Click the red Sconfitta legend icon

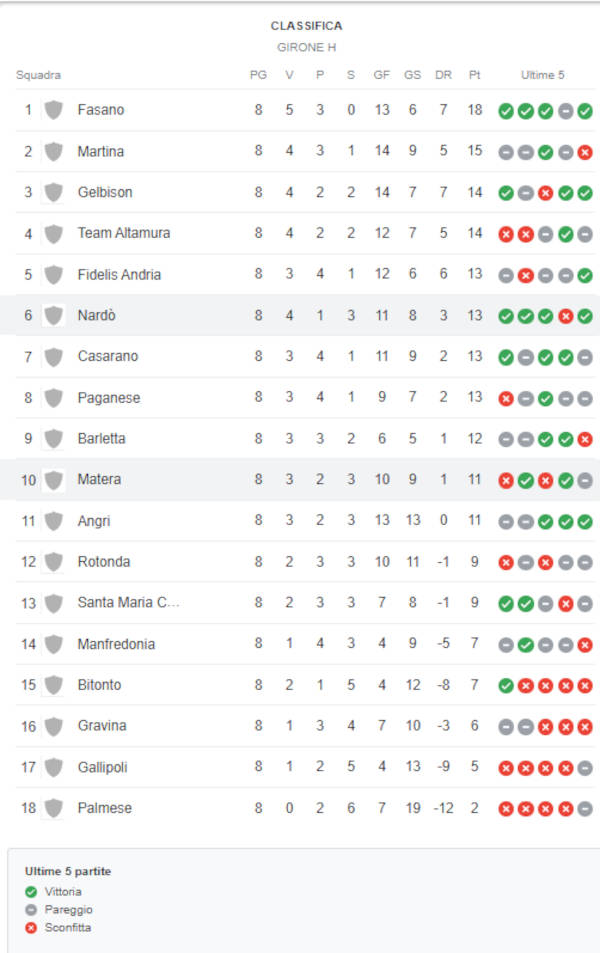pyautogui.click(x=31, y=927)
